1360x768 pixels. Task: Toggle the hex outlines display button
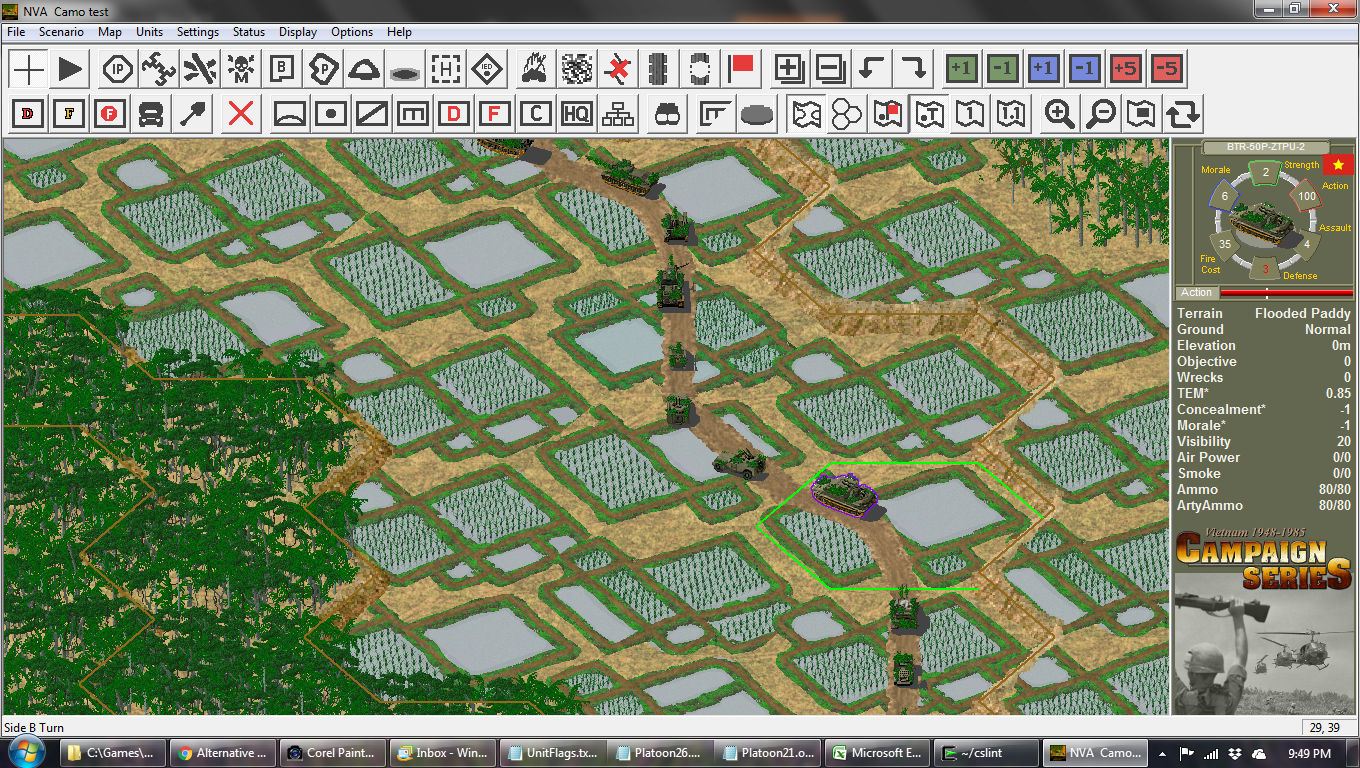pyautogui.click(x=847, y=114)
